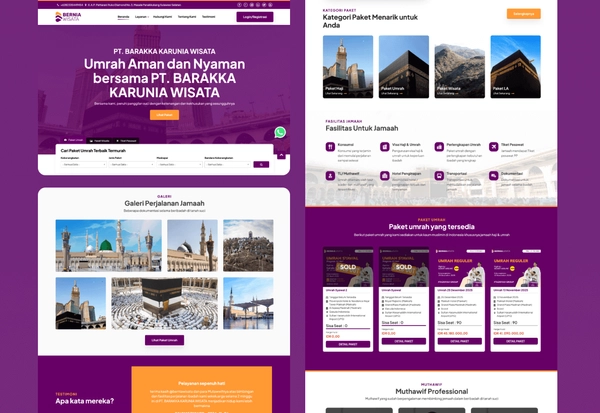Image resolution: width=600 pixels, height=413 pixels.
Task: Select the Tiket Pesawat airplane icon
Action: pyautogui.click(x=493, y=147)
